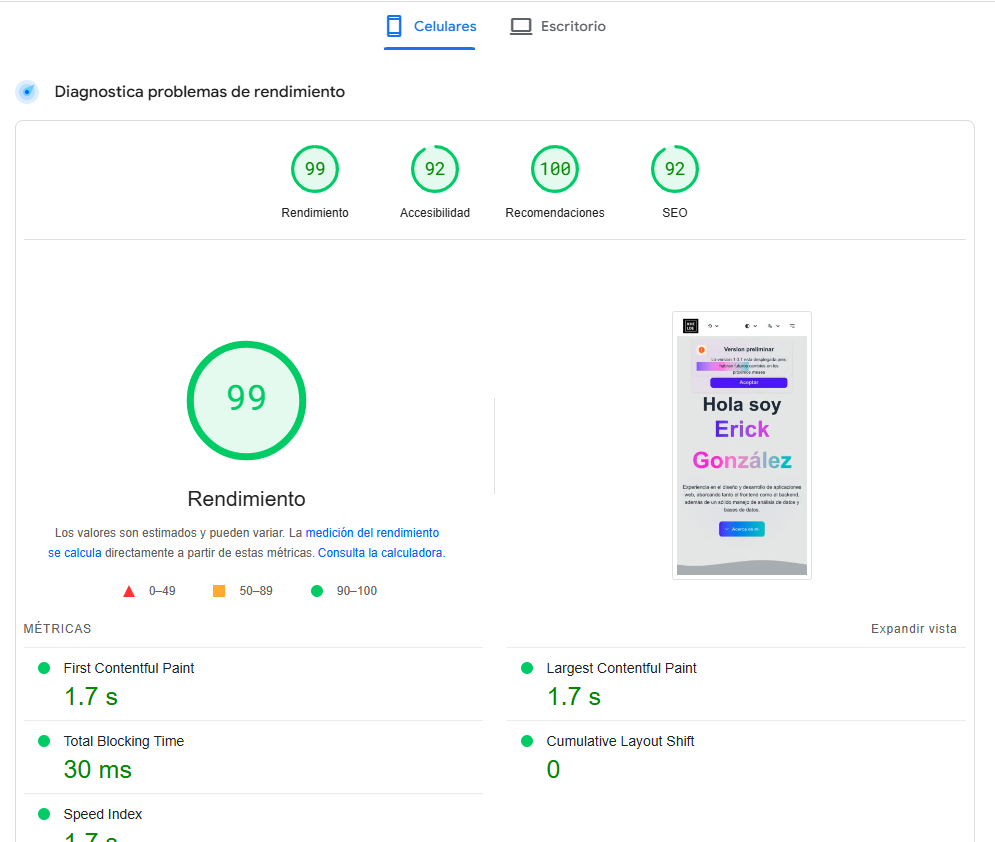Click the blue diagnostics indicator icon
This screenshot has width=995, height=842.
[26, 91]
